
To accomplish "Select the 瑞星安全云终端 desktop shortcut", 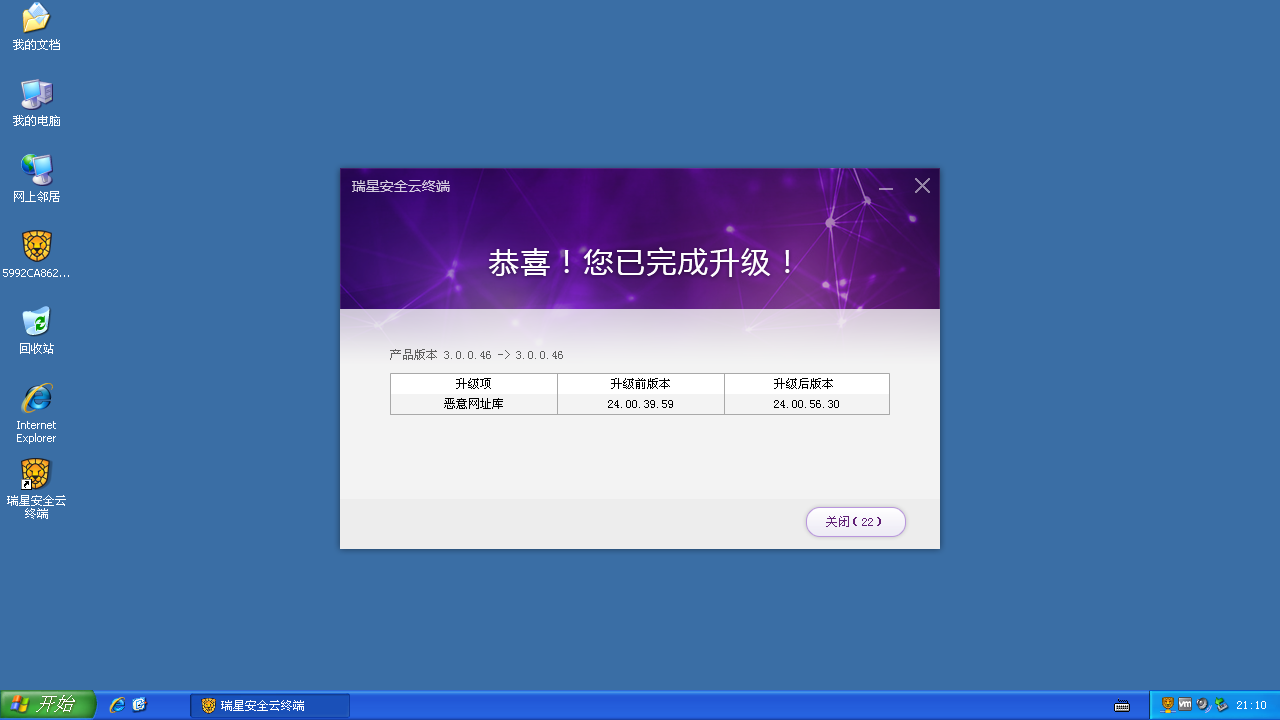I will [x=36, y=489].
